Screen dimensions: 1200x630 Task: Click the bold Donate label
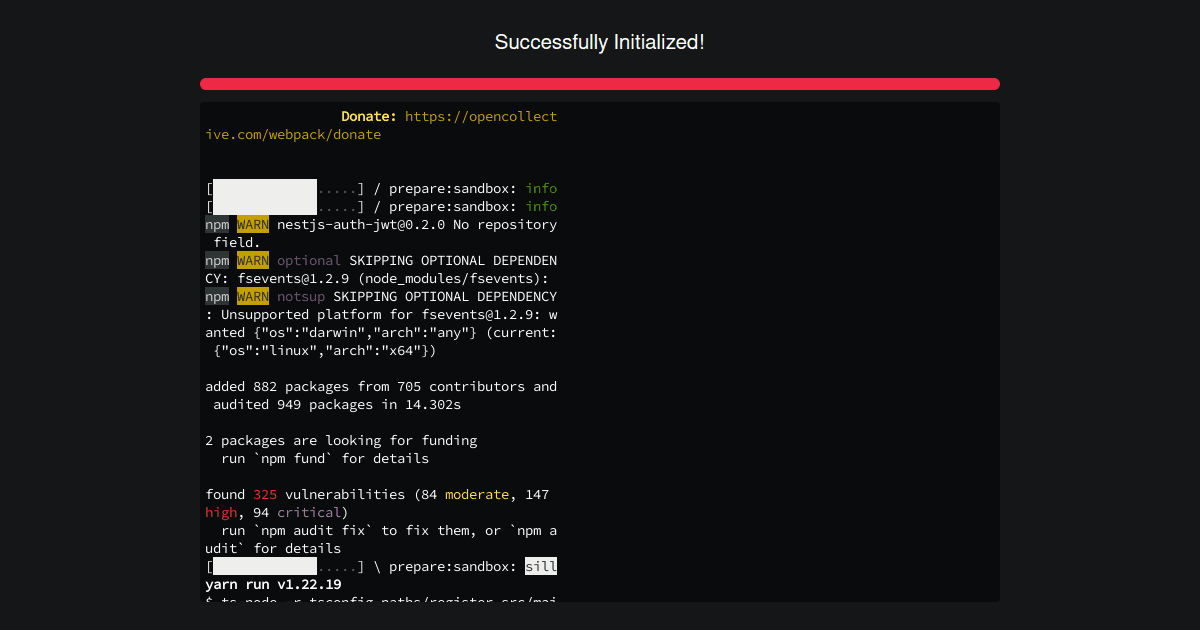[x=368, y=116]
